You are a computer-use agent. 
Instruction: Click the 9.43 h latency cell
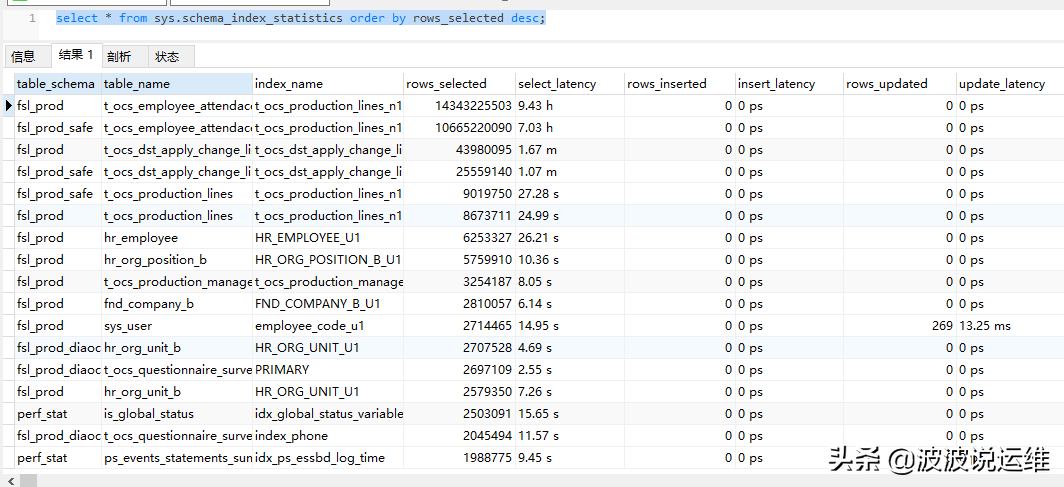(x=570, y=106)
